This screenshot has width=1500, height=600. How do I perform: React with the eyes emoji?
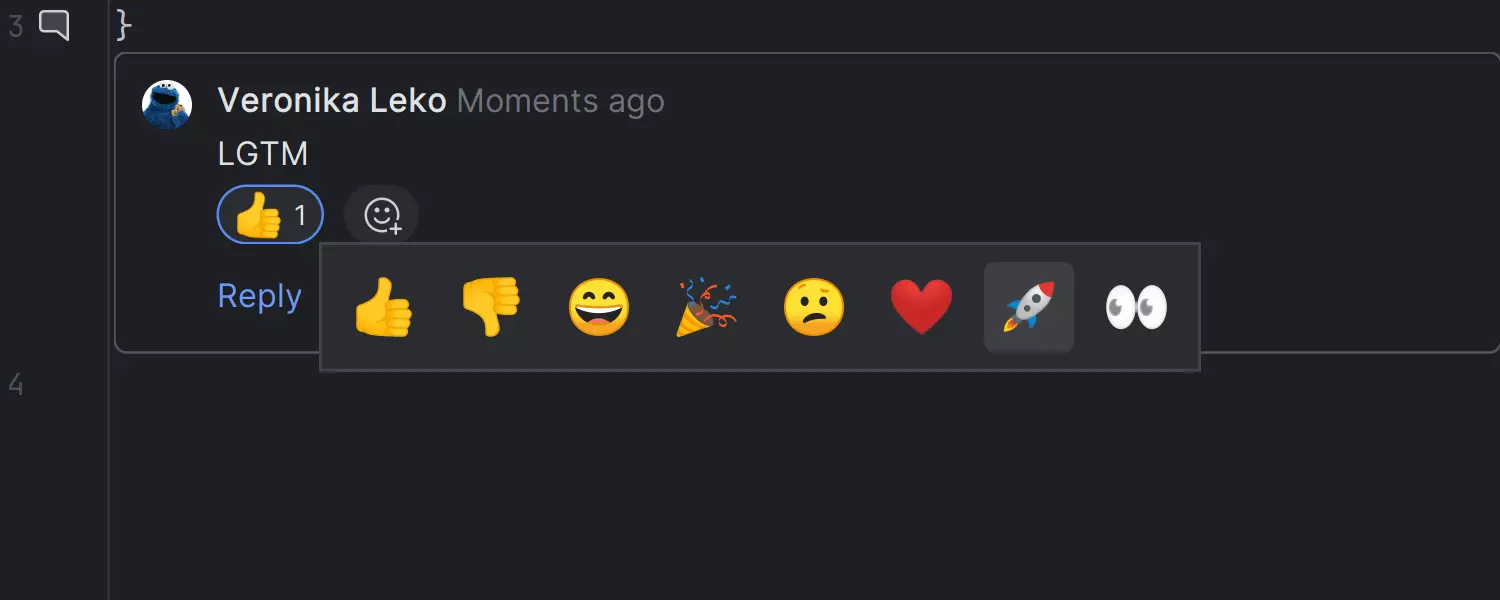pyautogui.click(x=1136, y=307)
